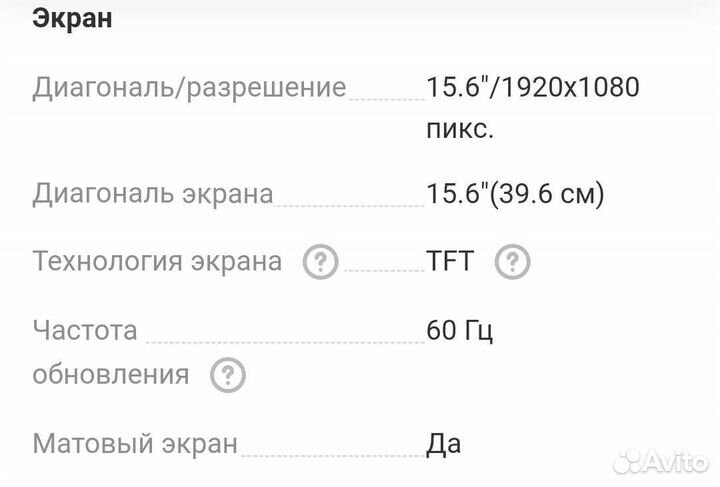This screenshot has width=720, height=487.
Task: Click the Технология экрана label text
Action: pyautogui.click(x=157, y=262)
